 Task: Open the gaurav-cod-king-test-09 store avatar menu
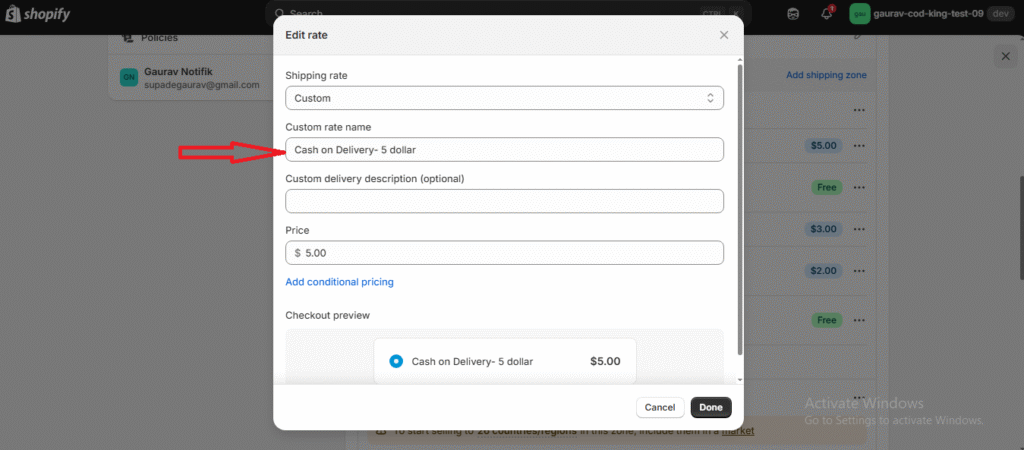[x=859, y=14]
